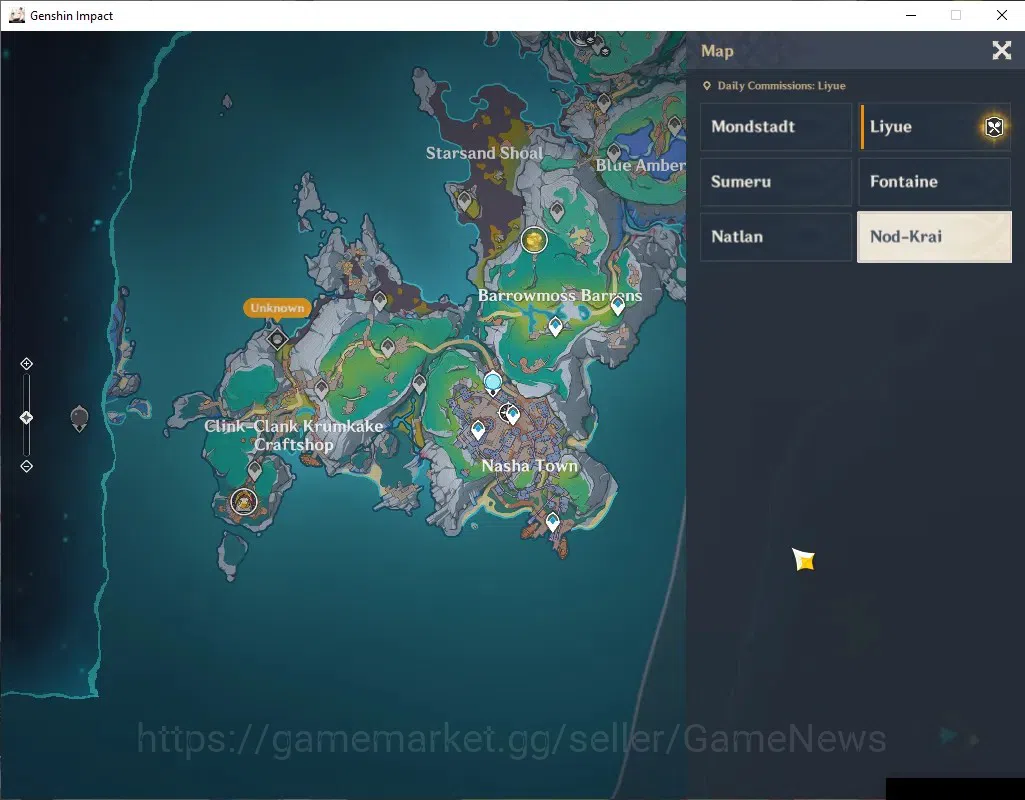Select the blue waypoint at Nasha Town's southern docks

(553, 522)
